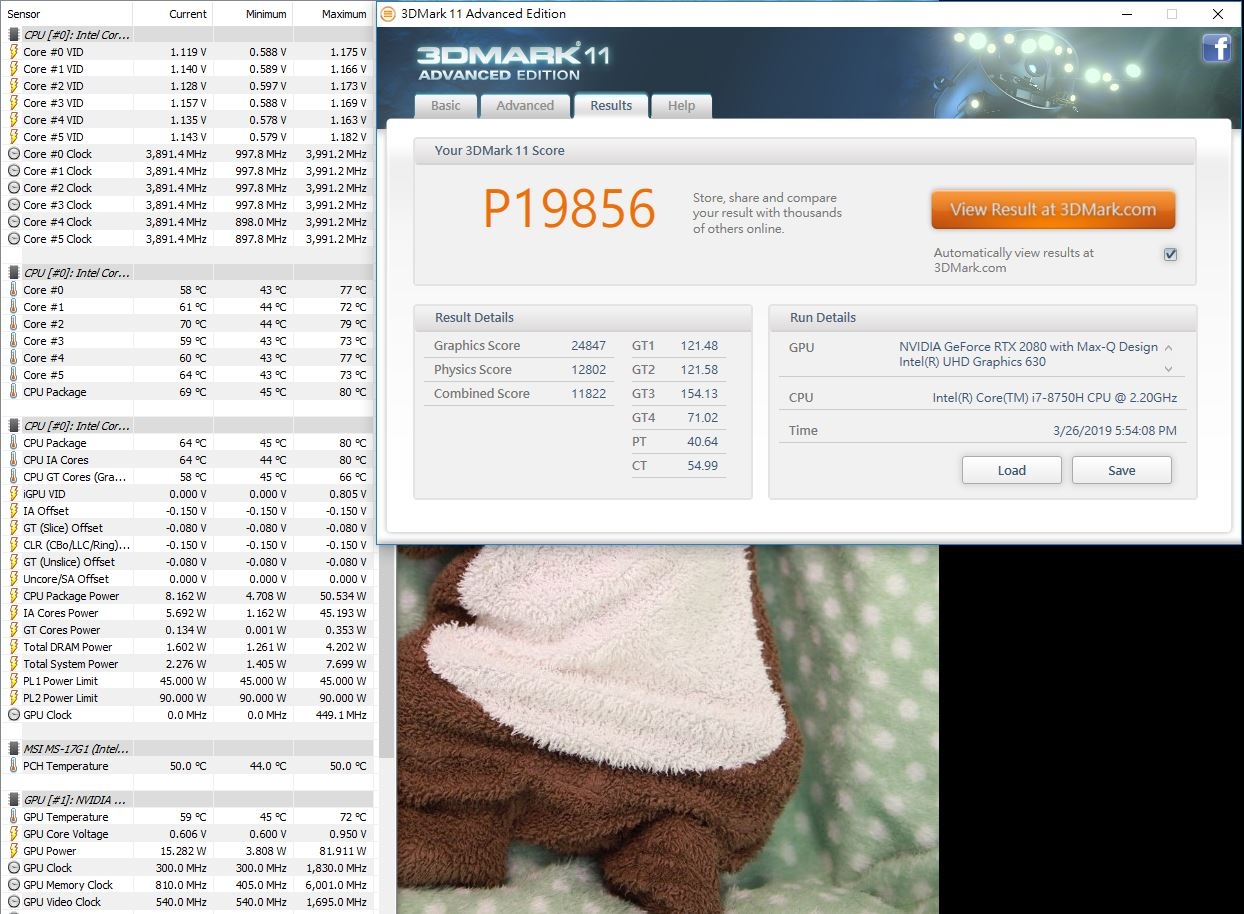The width and height of the screenshot is (1244, 914).
Task: Sort by the Current column header
Action: [x=173, y=14]
